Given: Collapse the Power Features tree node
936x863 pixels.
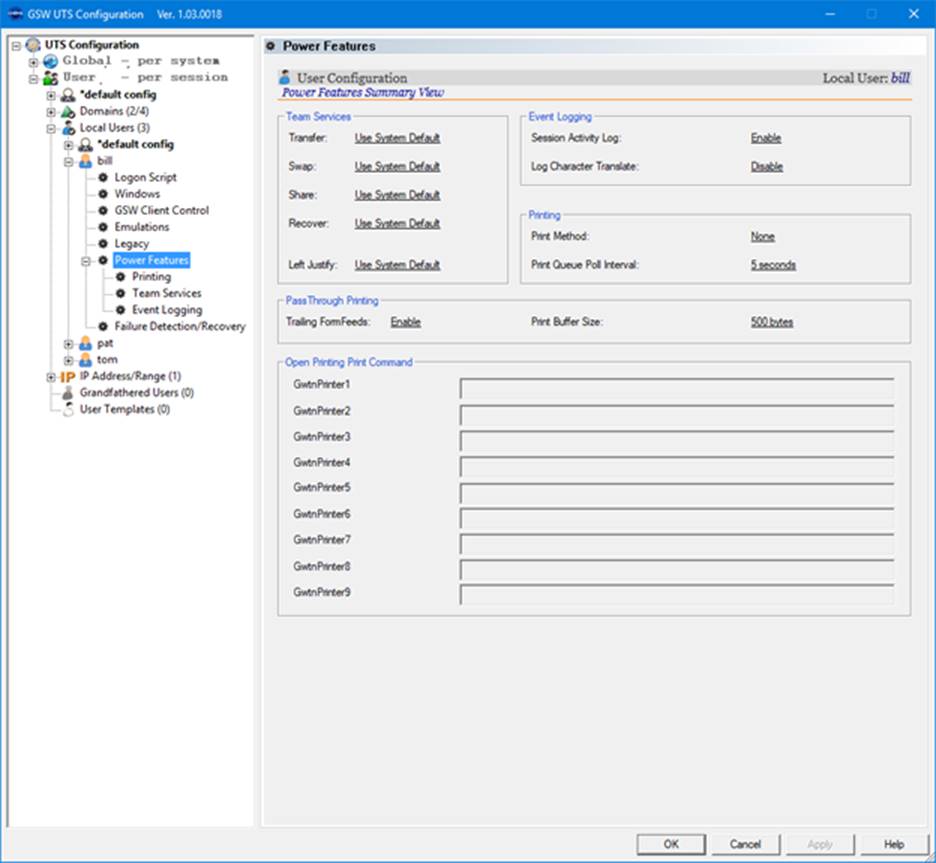Looking at the screenshot, I should point(86,261).
